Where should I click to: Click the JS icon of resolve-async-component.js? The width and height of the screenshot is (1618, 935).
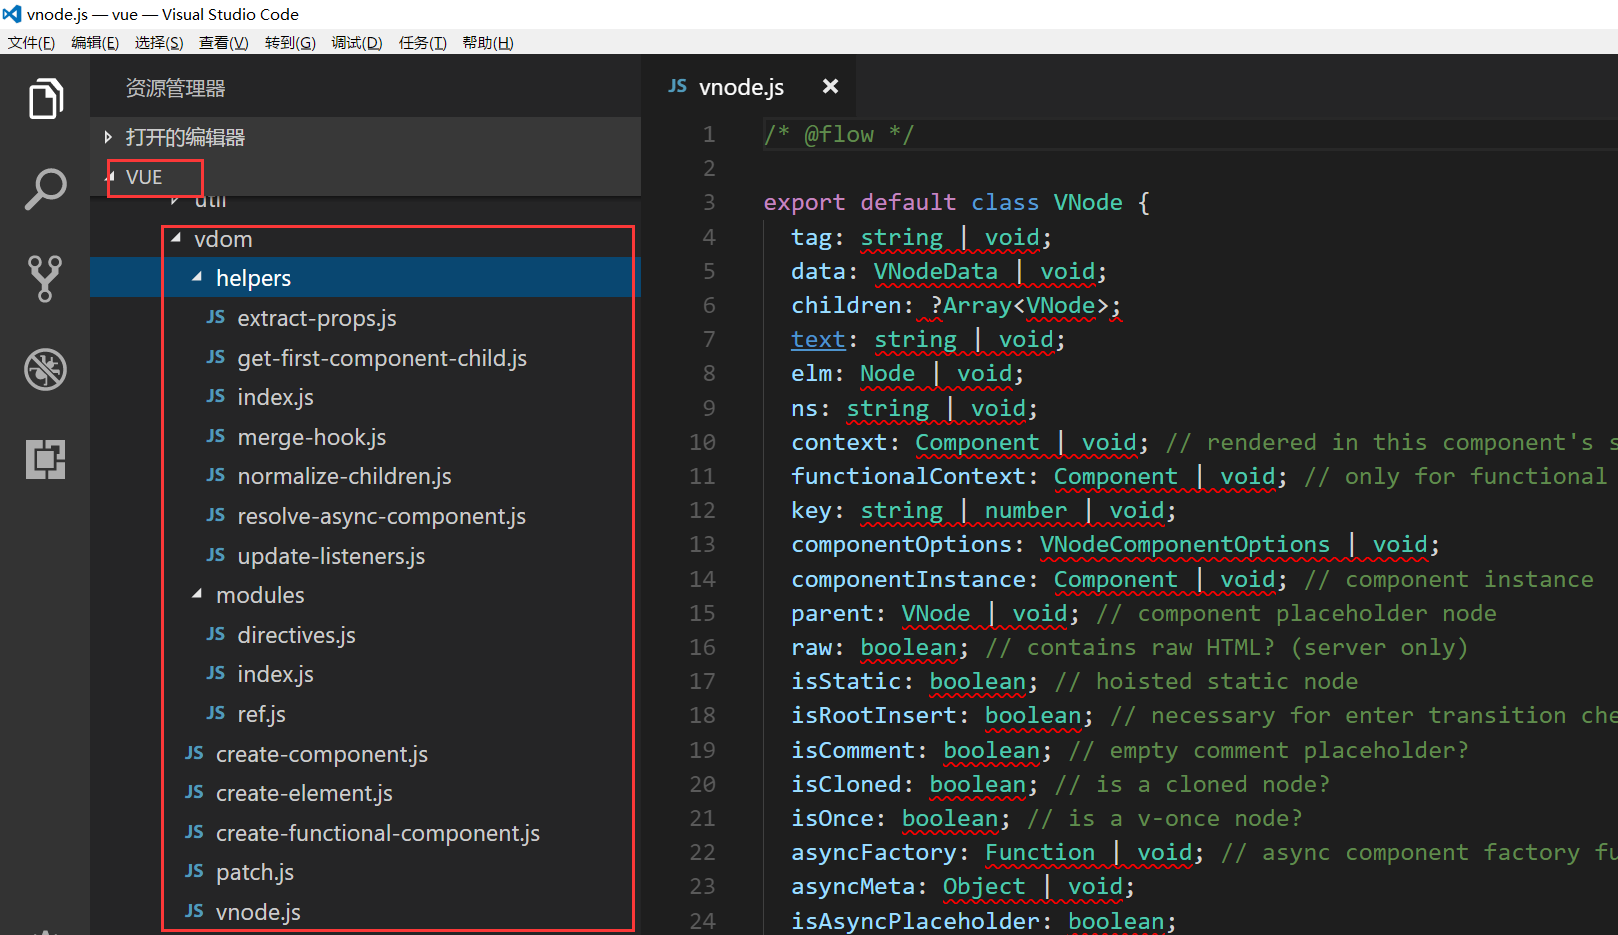(x=216, y=515)
